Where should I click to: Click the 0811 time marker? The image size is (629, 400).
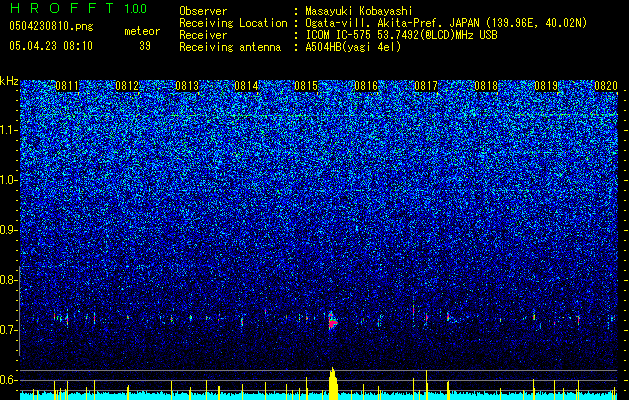(67, 86)
